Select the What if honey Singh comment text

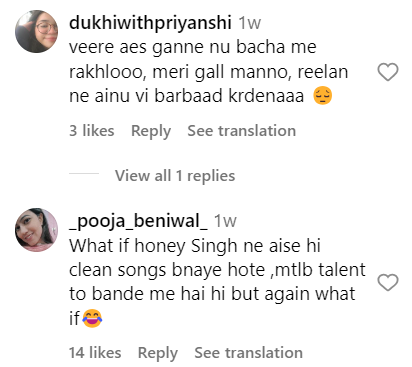(x=217, y=282)
